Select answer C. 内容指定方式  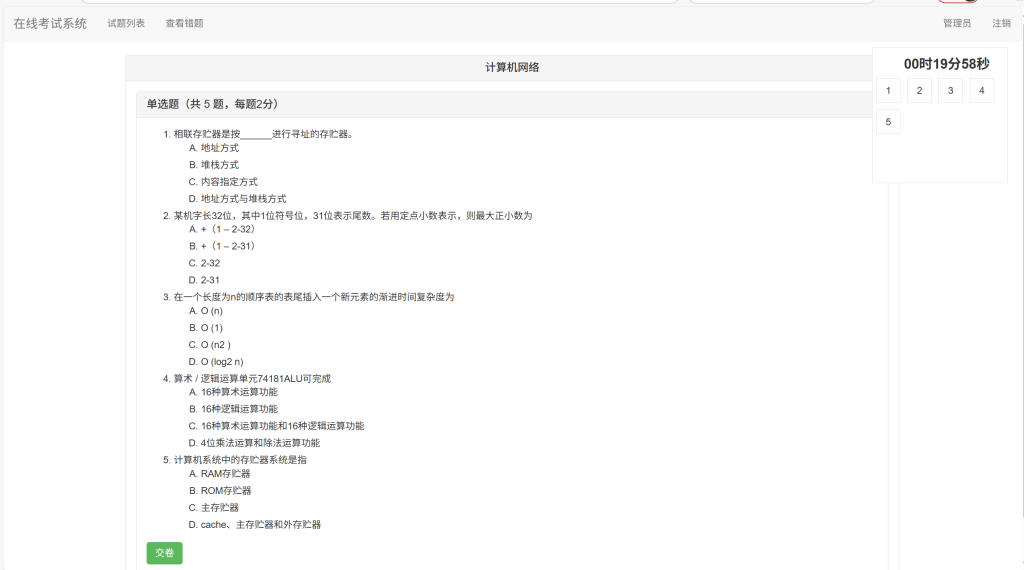coord(223,182)
